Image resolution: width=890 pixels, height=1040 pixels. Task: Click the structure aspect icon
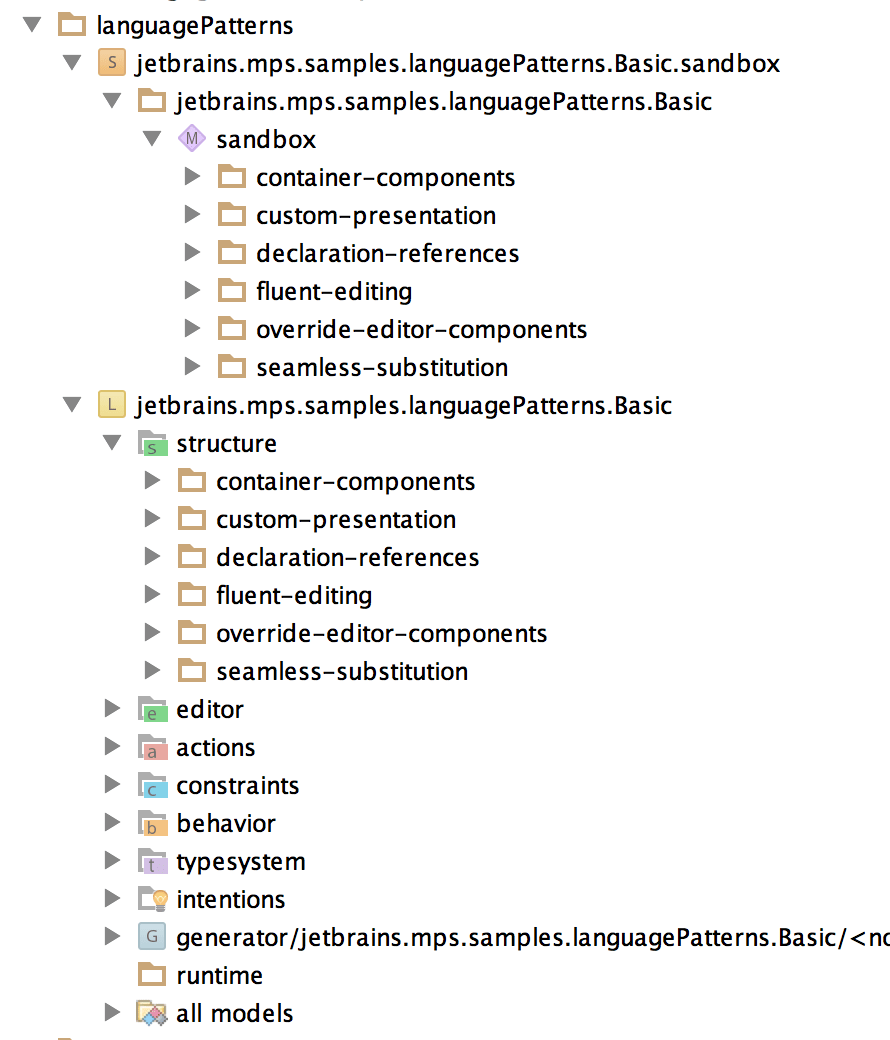pyautogui.click(x=152, y=443)
